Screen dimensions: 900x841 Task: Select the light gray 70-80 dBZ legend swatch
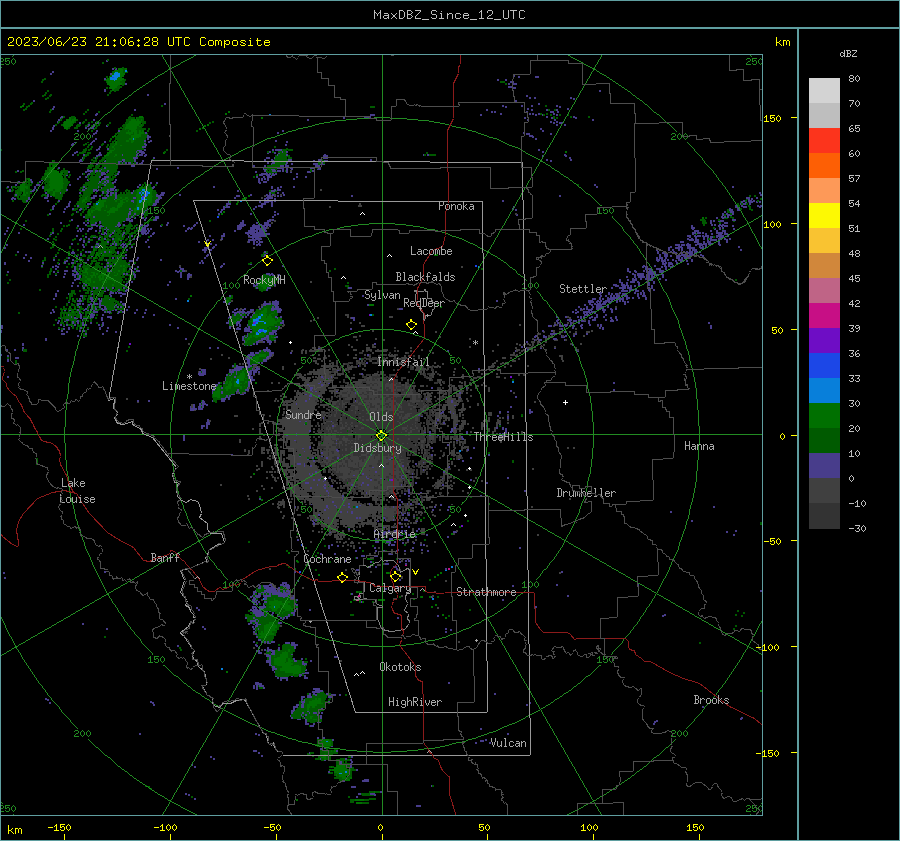click(x=824, y=91)
